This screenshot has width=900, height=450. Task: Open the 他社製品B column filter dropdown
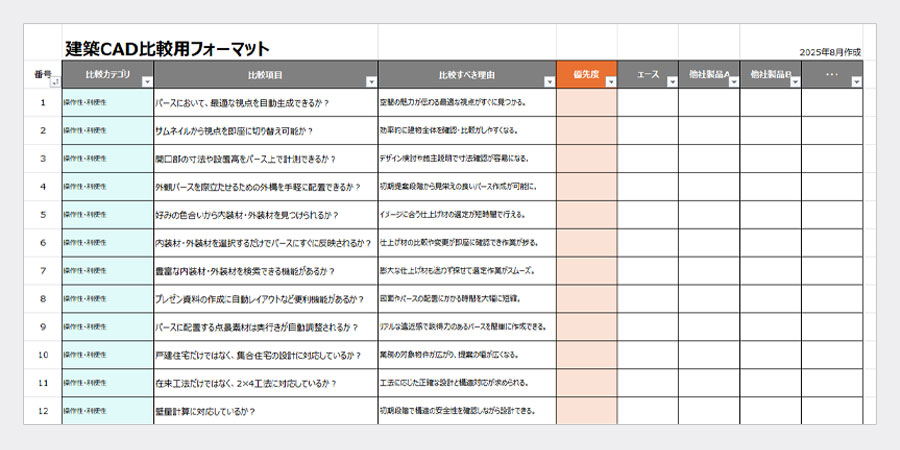795,82
